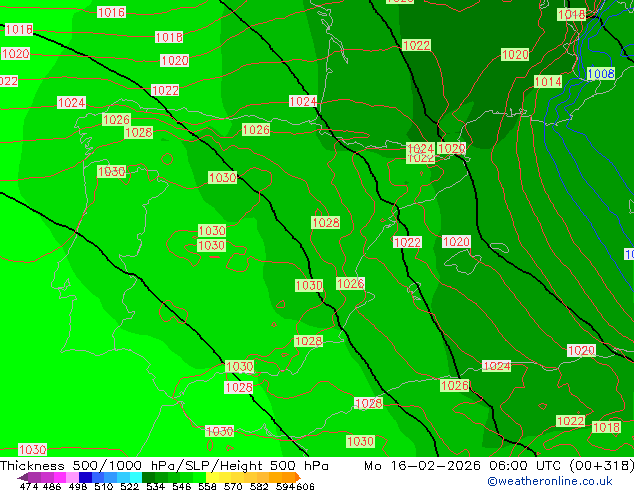
Task: Click the blue 1008 isobar label
Action: (x=601, y=74)
